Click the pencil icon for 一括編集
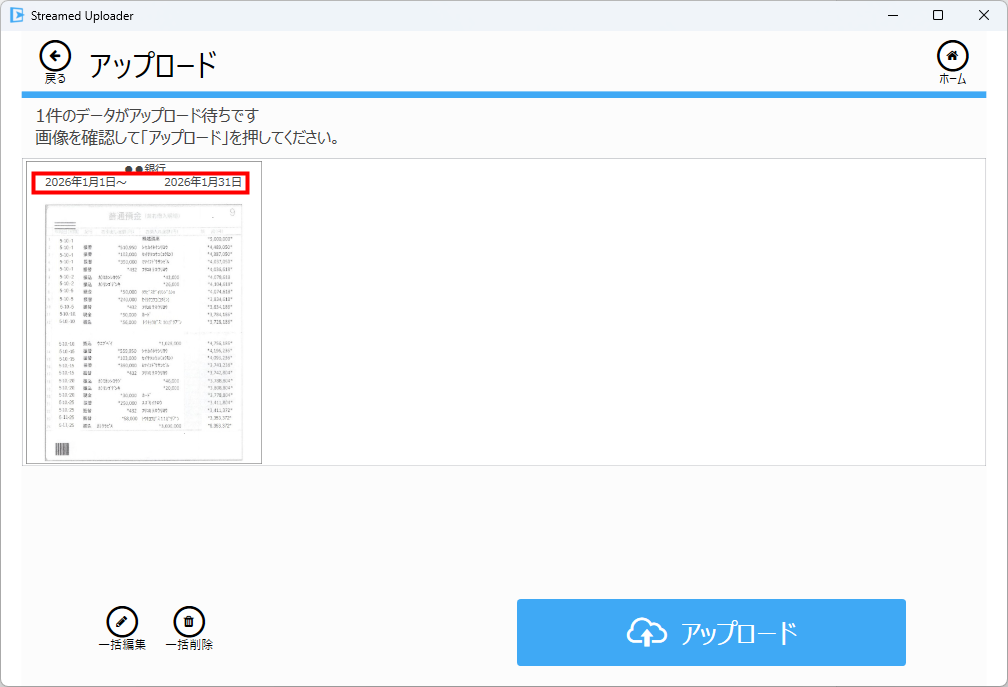1008x687 pixels. [121, 622]
